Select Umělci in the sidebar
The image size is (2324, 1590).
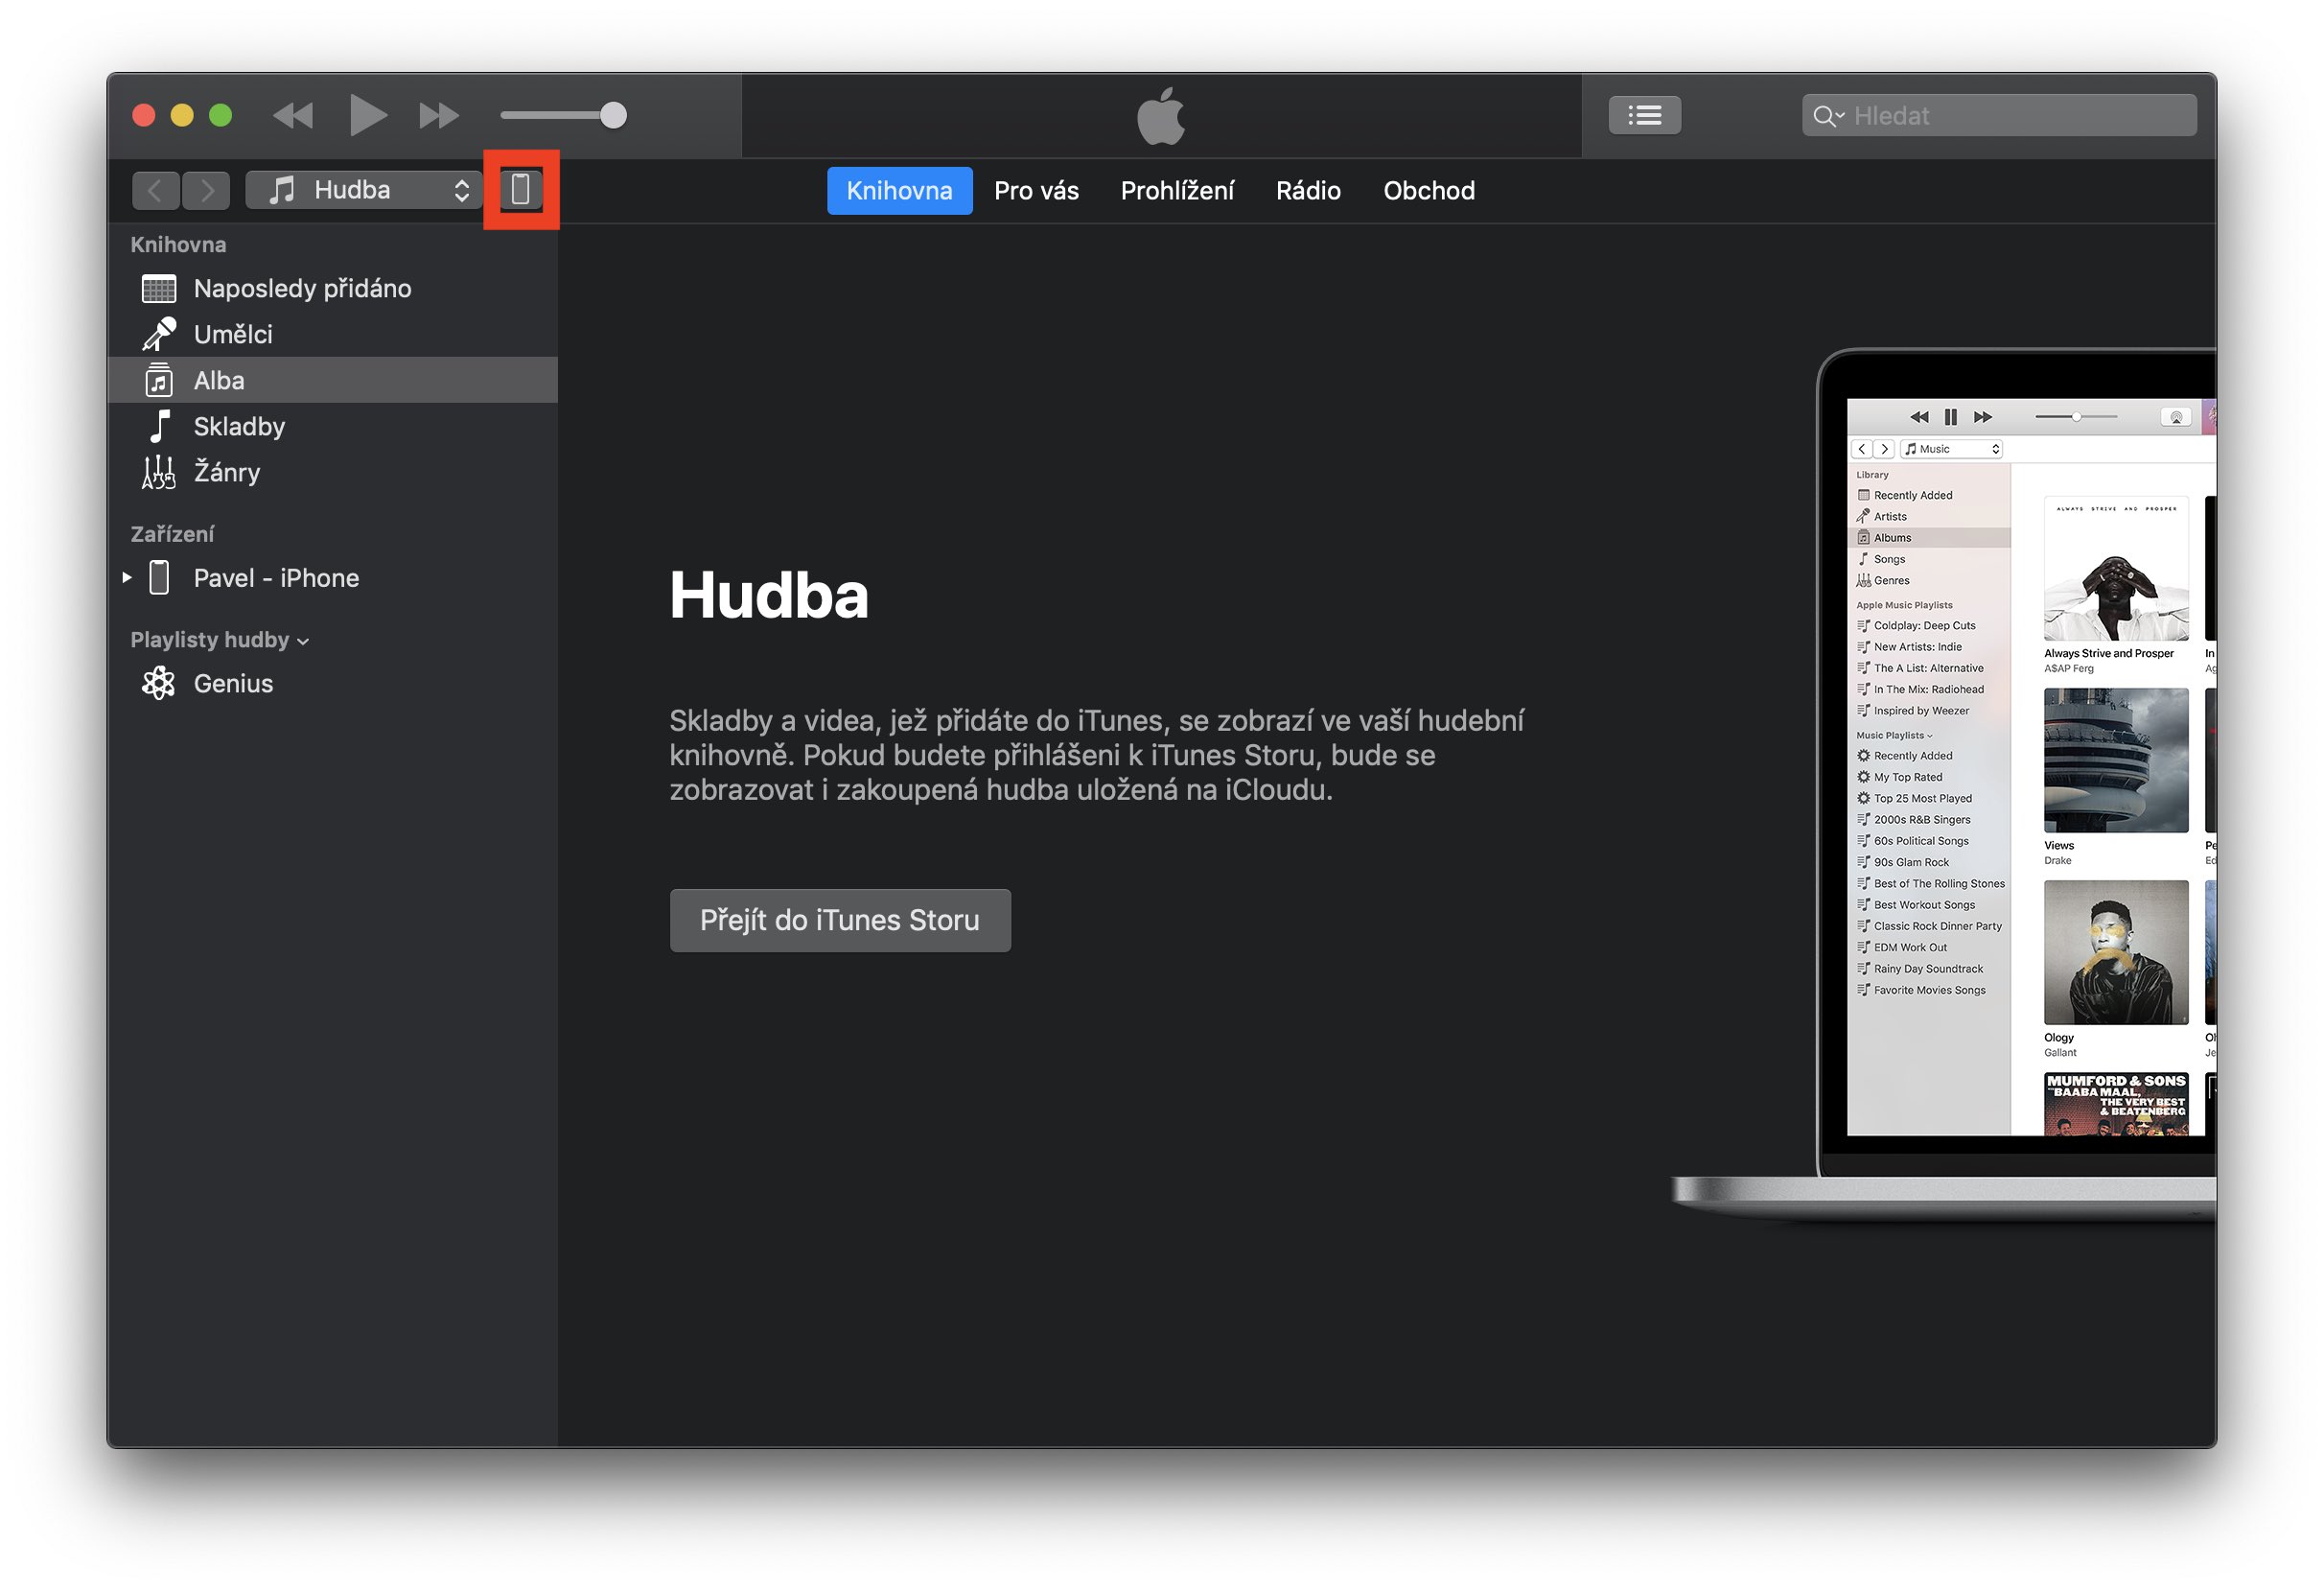[332, 335]
